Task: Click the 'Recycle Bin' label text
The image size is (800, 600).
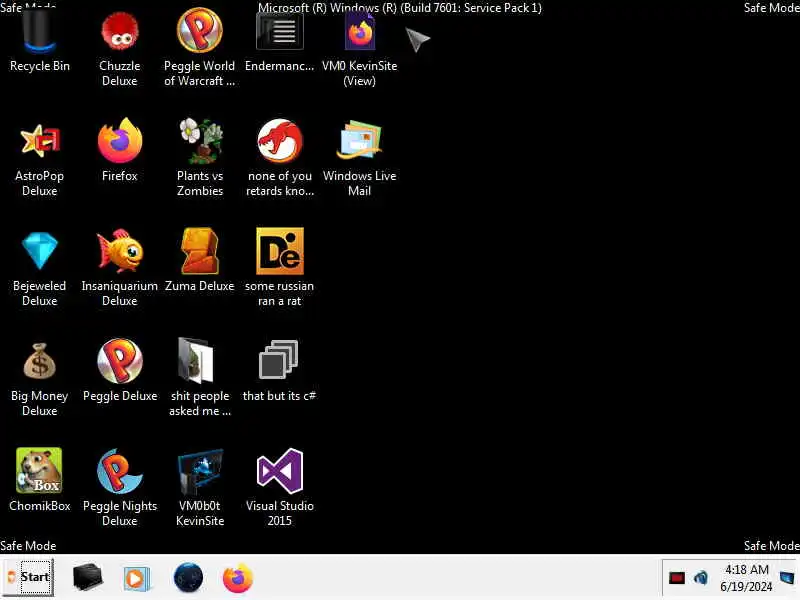Action: pos(40,66)
